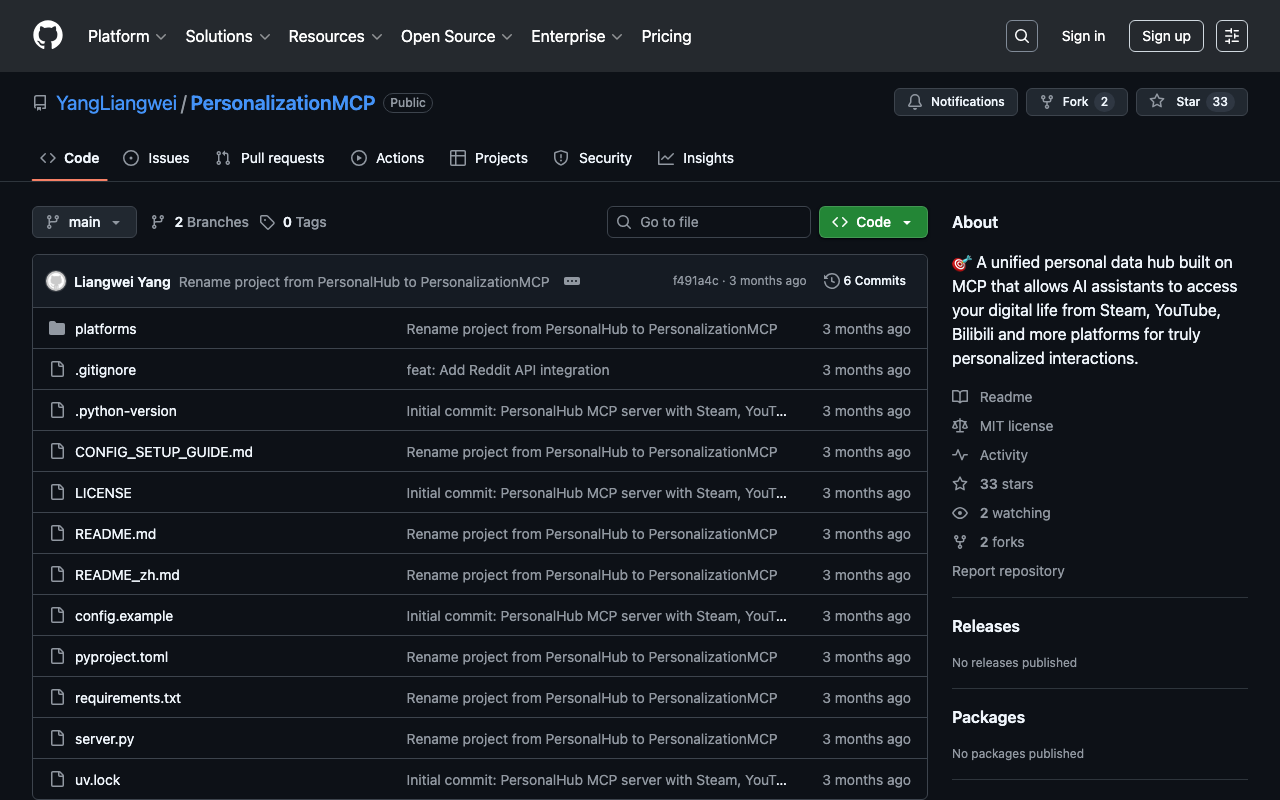Star the PersonalizationMCP repository

1191,102
